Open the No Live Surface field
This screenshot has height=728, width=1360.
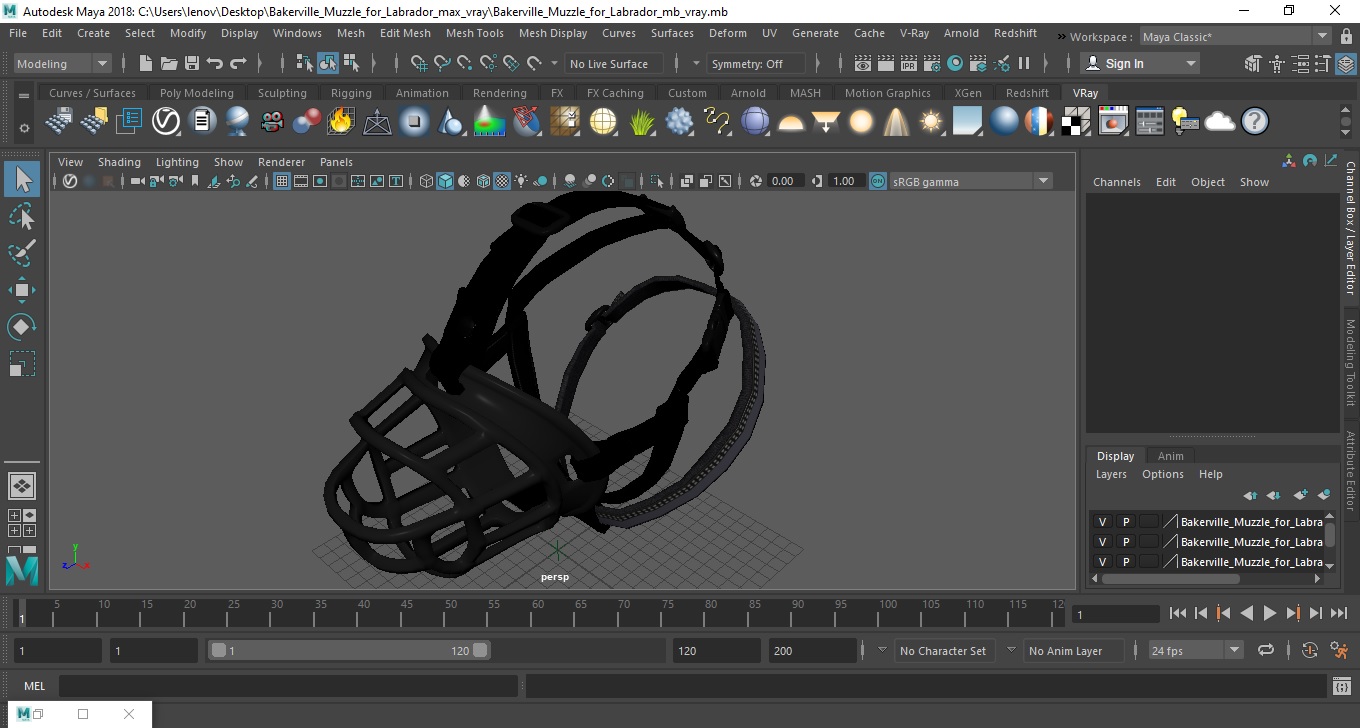(614, 63)
